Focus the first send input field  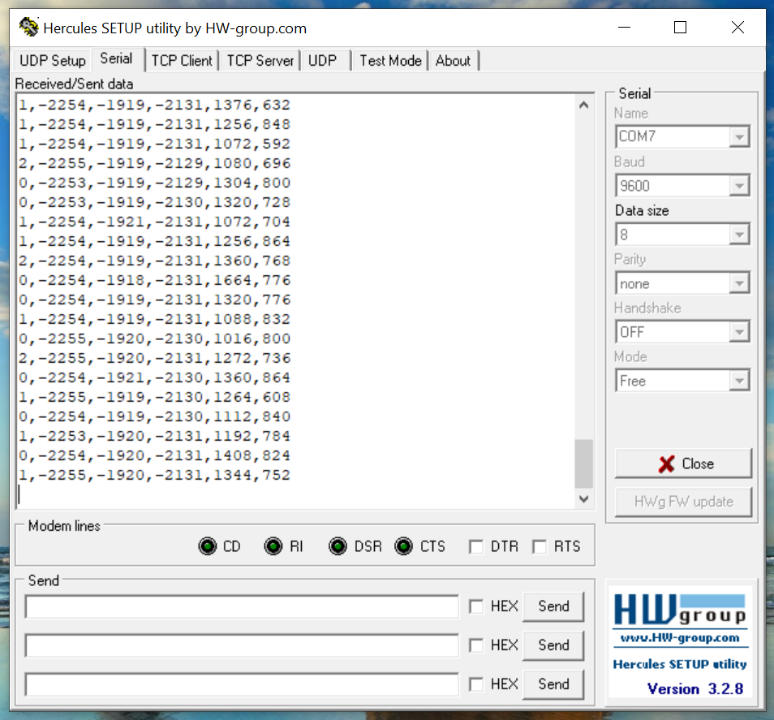[x=242, y=606]
